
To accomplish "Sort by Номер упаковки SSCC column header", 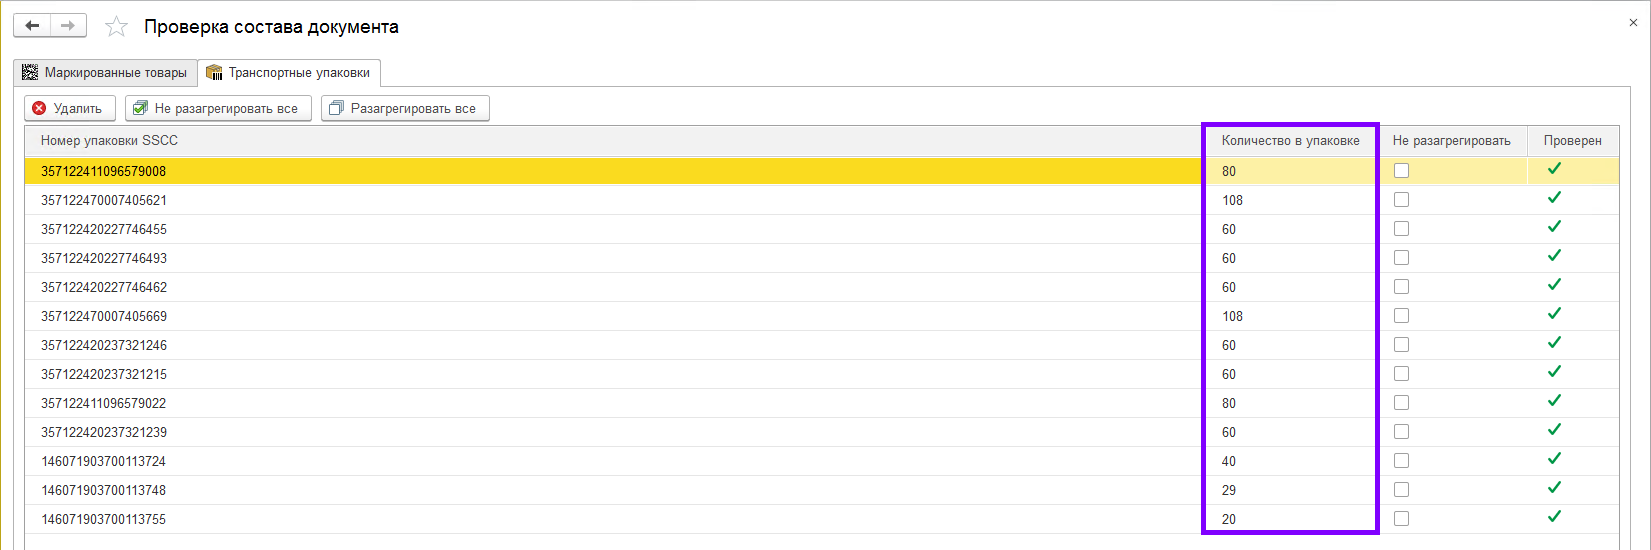I will point(109,141).
